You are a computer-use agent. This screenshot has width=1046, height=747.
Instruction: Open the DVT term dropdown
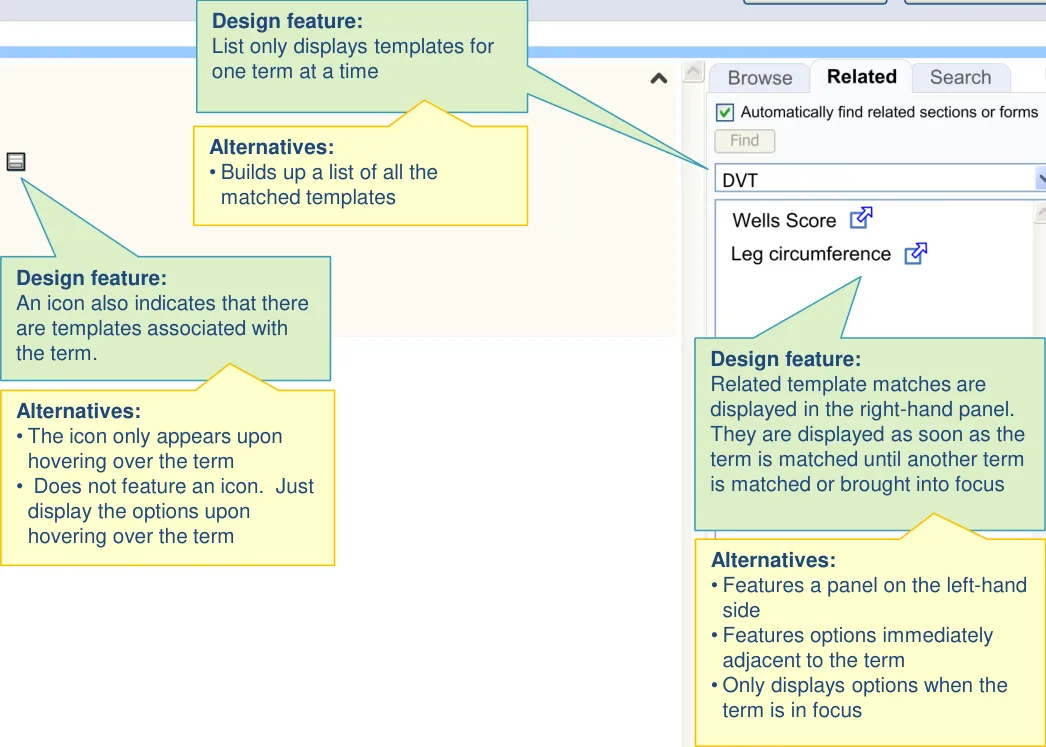[1039, 180]
